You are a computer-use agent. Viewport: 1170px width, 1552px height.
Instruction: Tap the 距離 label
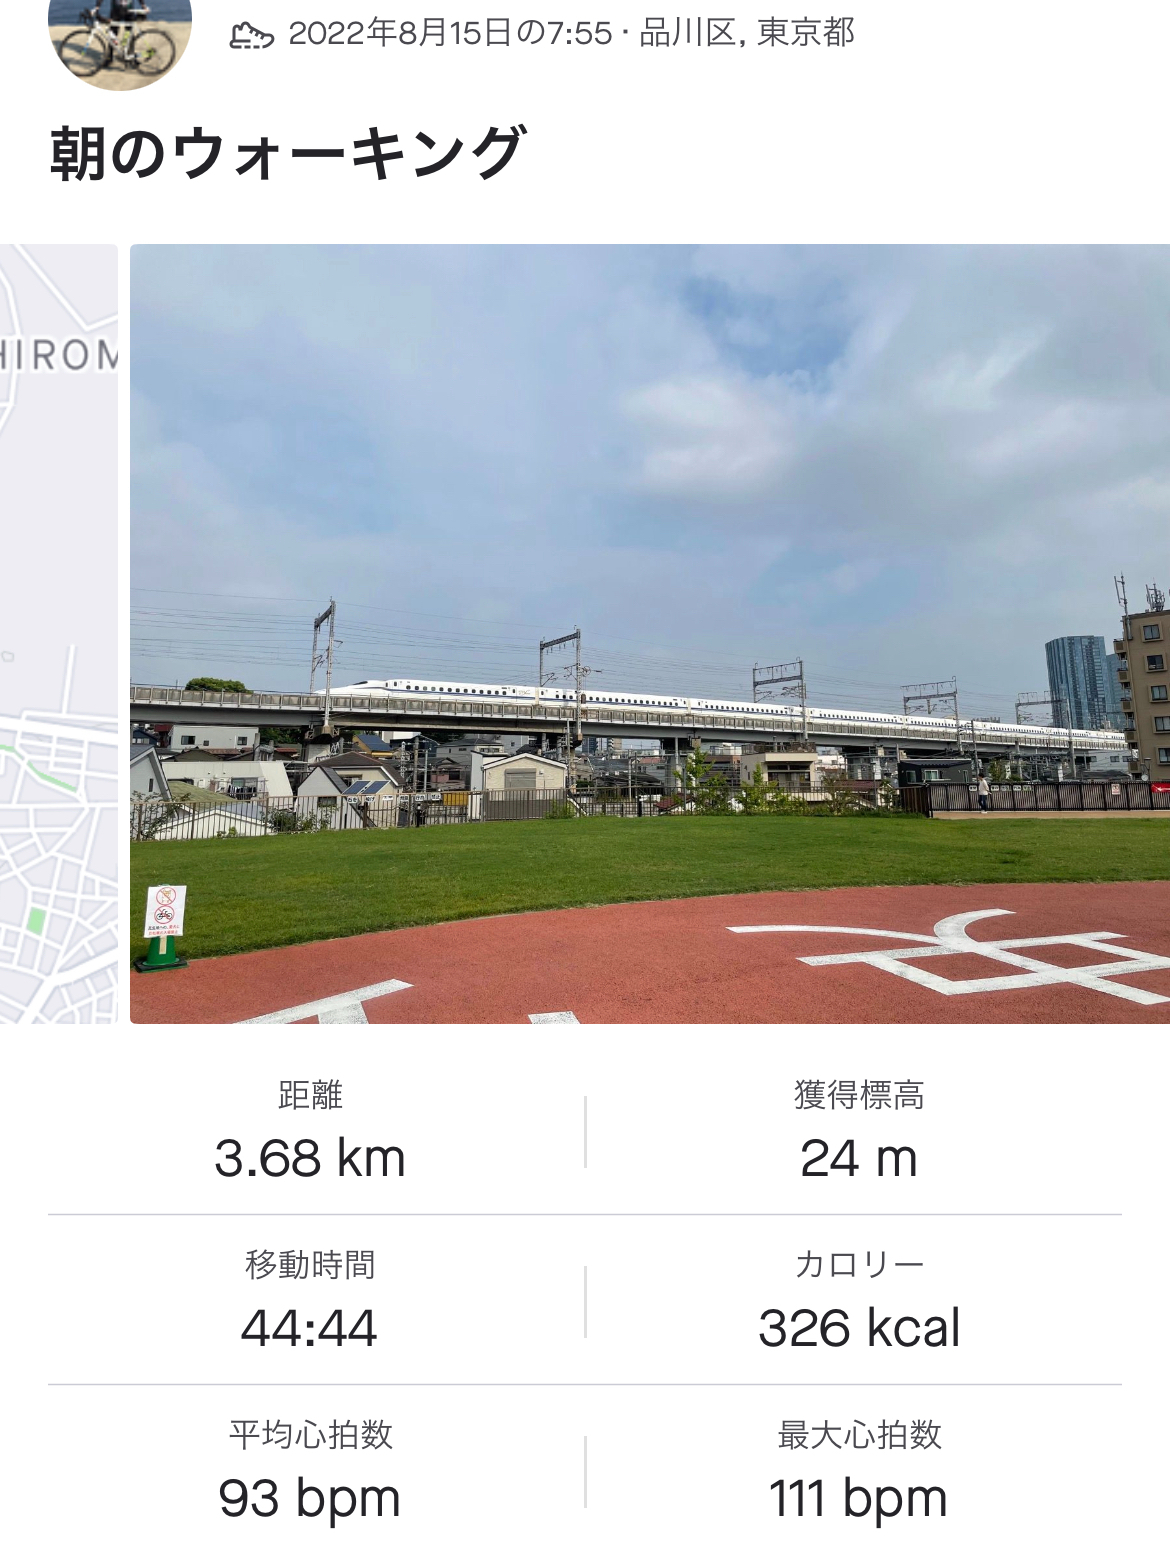(310, 1095)
